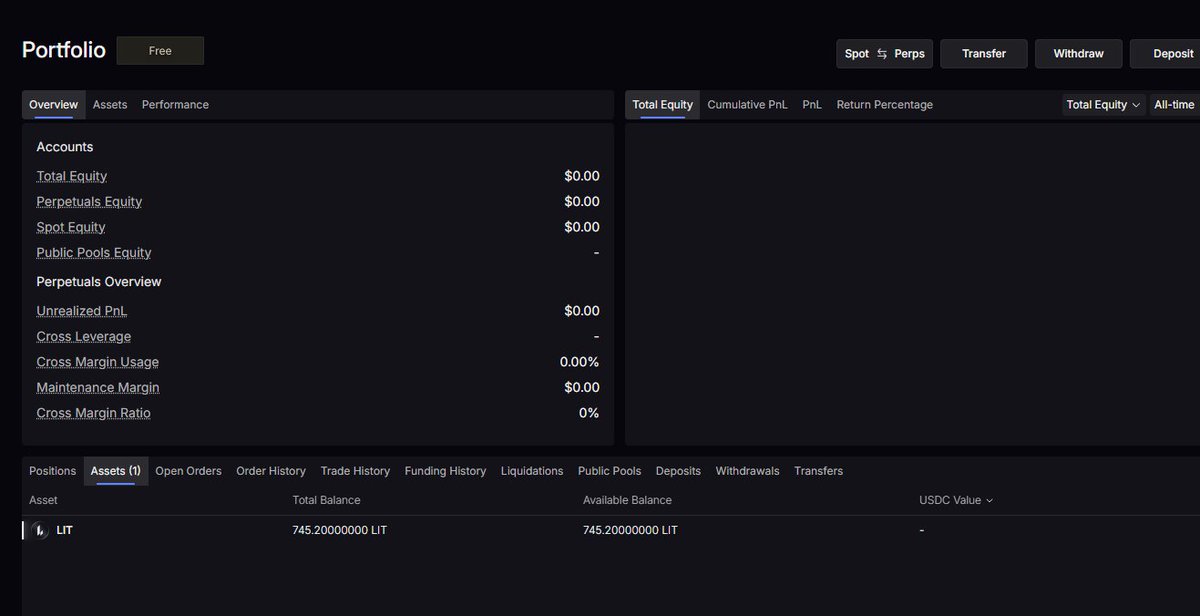1200x616 pixels.
Task: Click the Free badge next to Portfolio
Action: click(x=160, y=49)
